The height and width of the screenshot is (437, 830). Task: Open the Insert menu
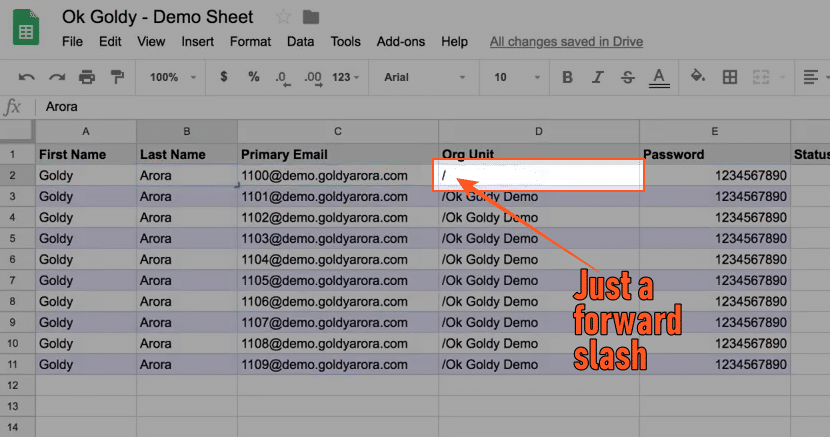[x=197, y=42]
